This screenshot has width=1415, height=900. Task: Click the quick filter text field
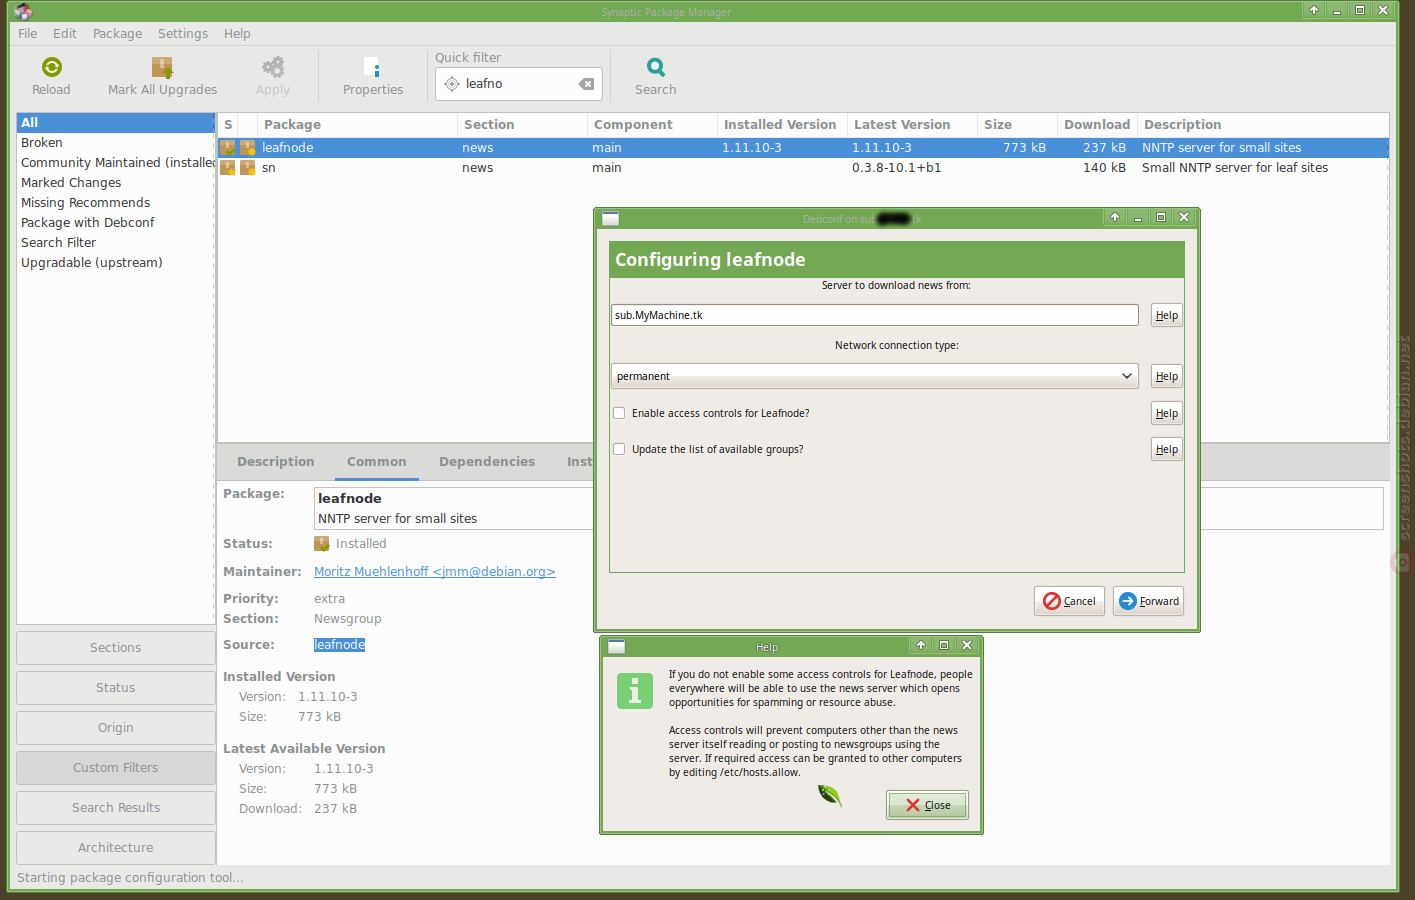(x=520, y=84)
